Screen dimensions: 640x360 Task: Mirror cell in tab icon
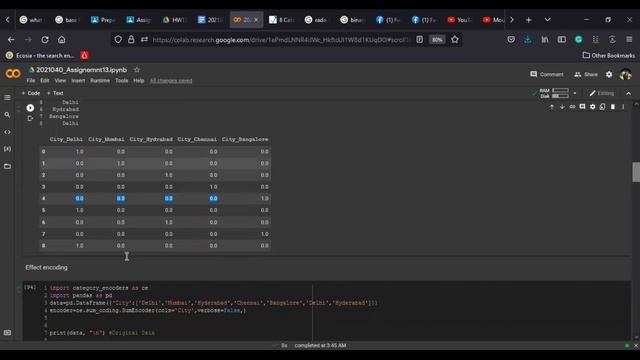coord(603,107)
